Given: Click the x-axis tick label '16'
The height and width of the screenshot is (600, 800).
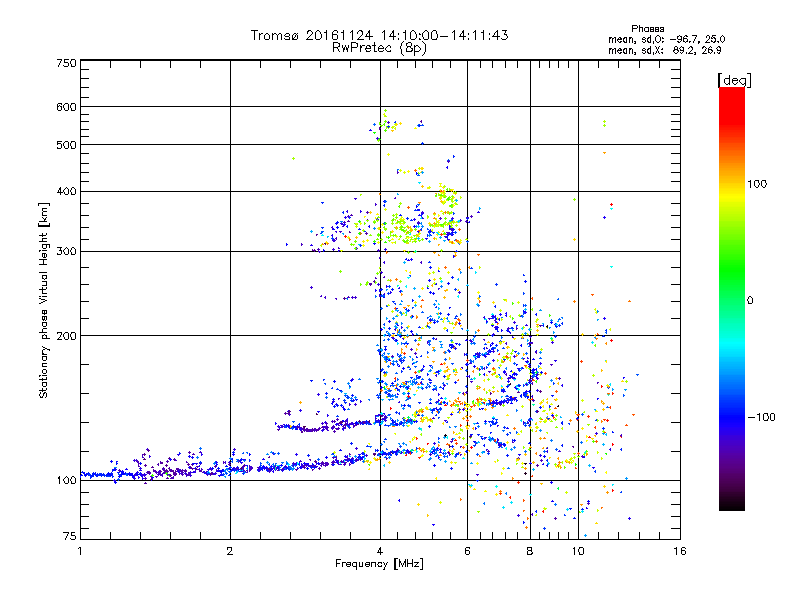Looking at the screenshot, I should coord(680,551).
